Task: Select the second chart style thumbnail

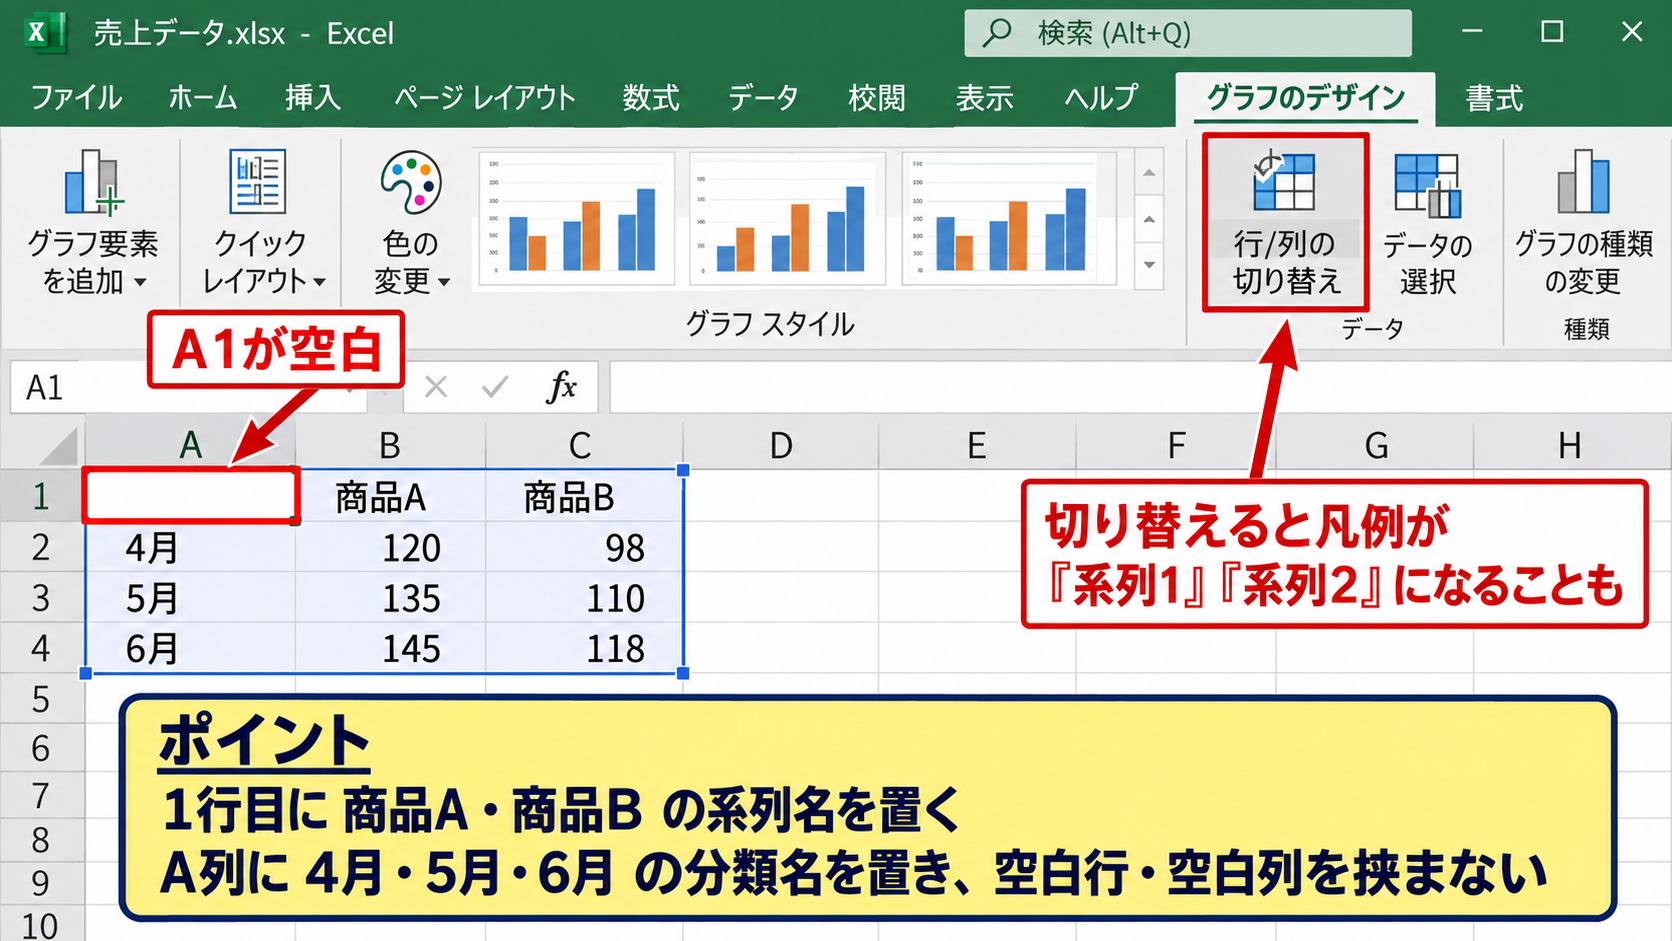Action: (788, 218)
